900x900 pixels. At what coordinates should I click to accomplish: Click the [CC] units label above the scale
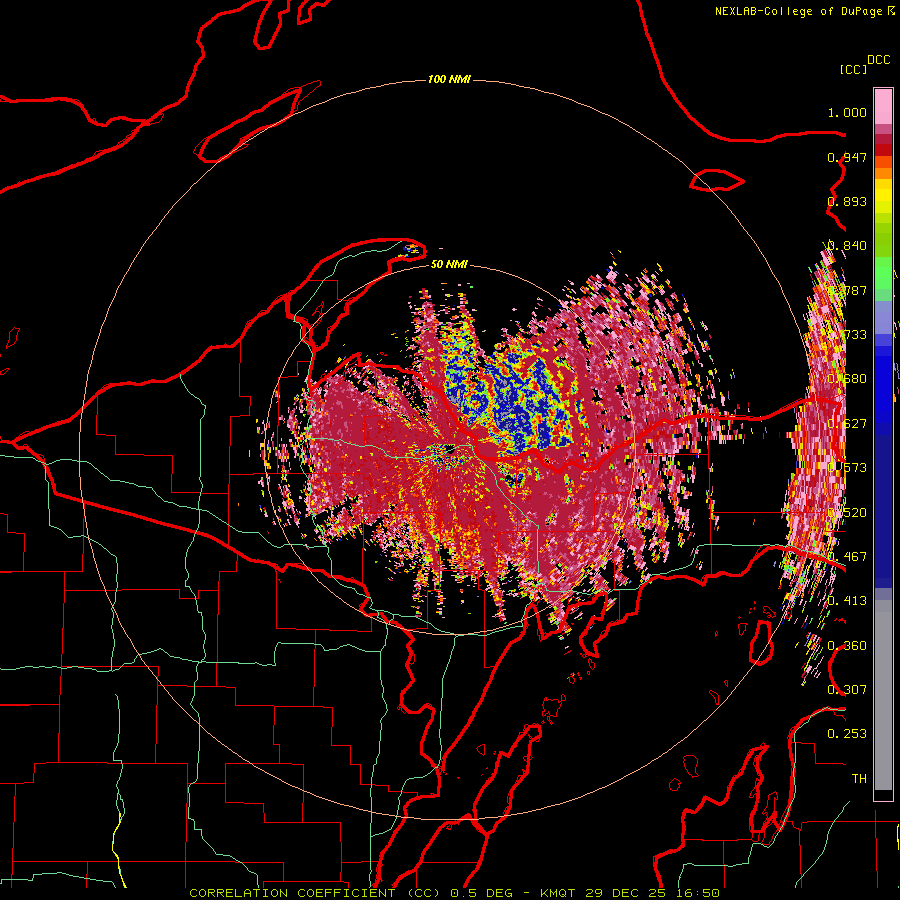pos(853,69)
